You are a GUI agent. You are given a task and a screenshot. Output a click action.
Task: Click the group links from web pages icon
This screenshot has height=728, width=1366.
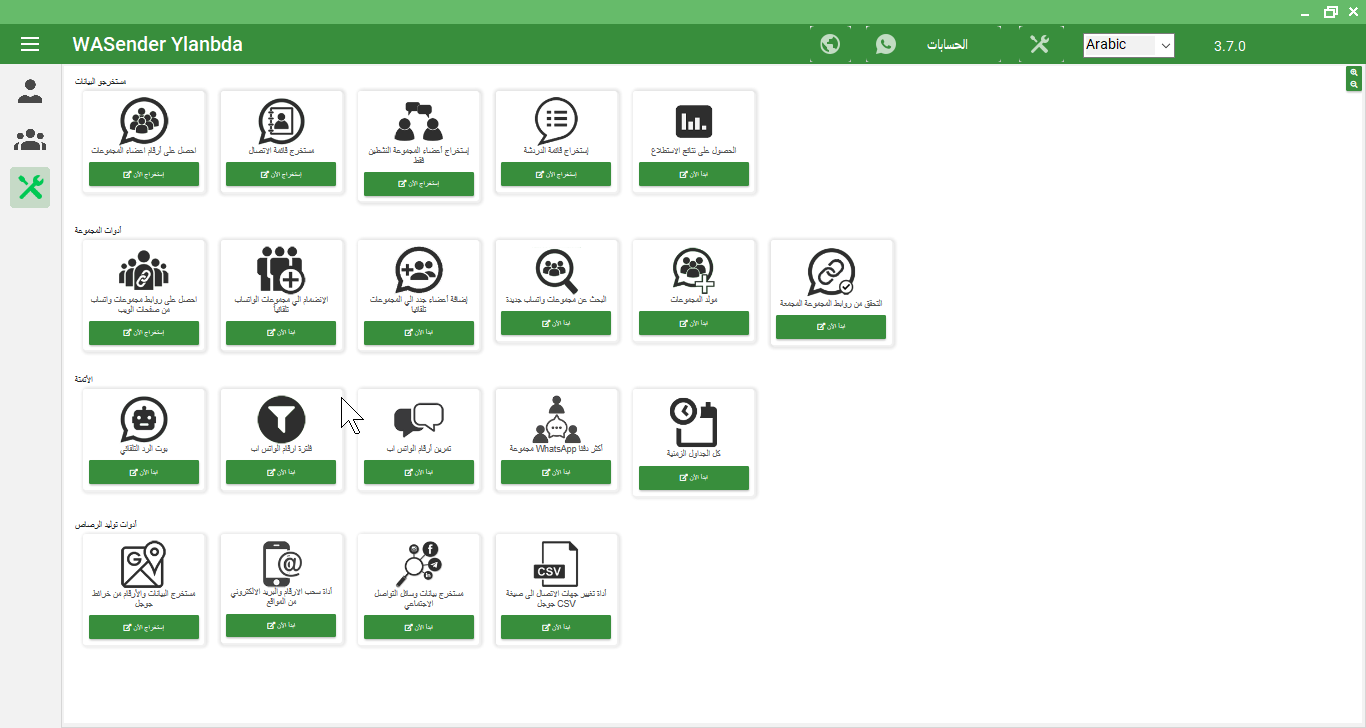coord(144,270)
